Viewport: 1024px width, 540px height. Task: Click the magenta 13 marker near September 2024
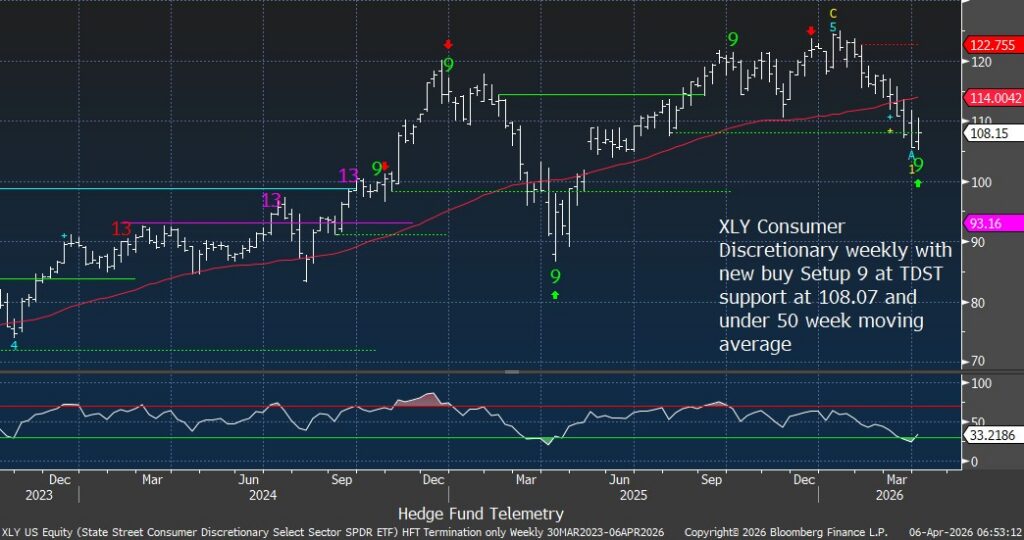click(348, 176)
